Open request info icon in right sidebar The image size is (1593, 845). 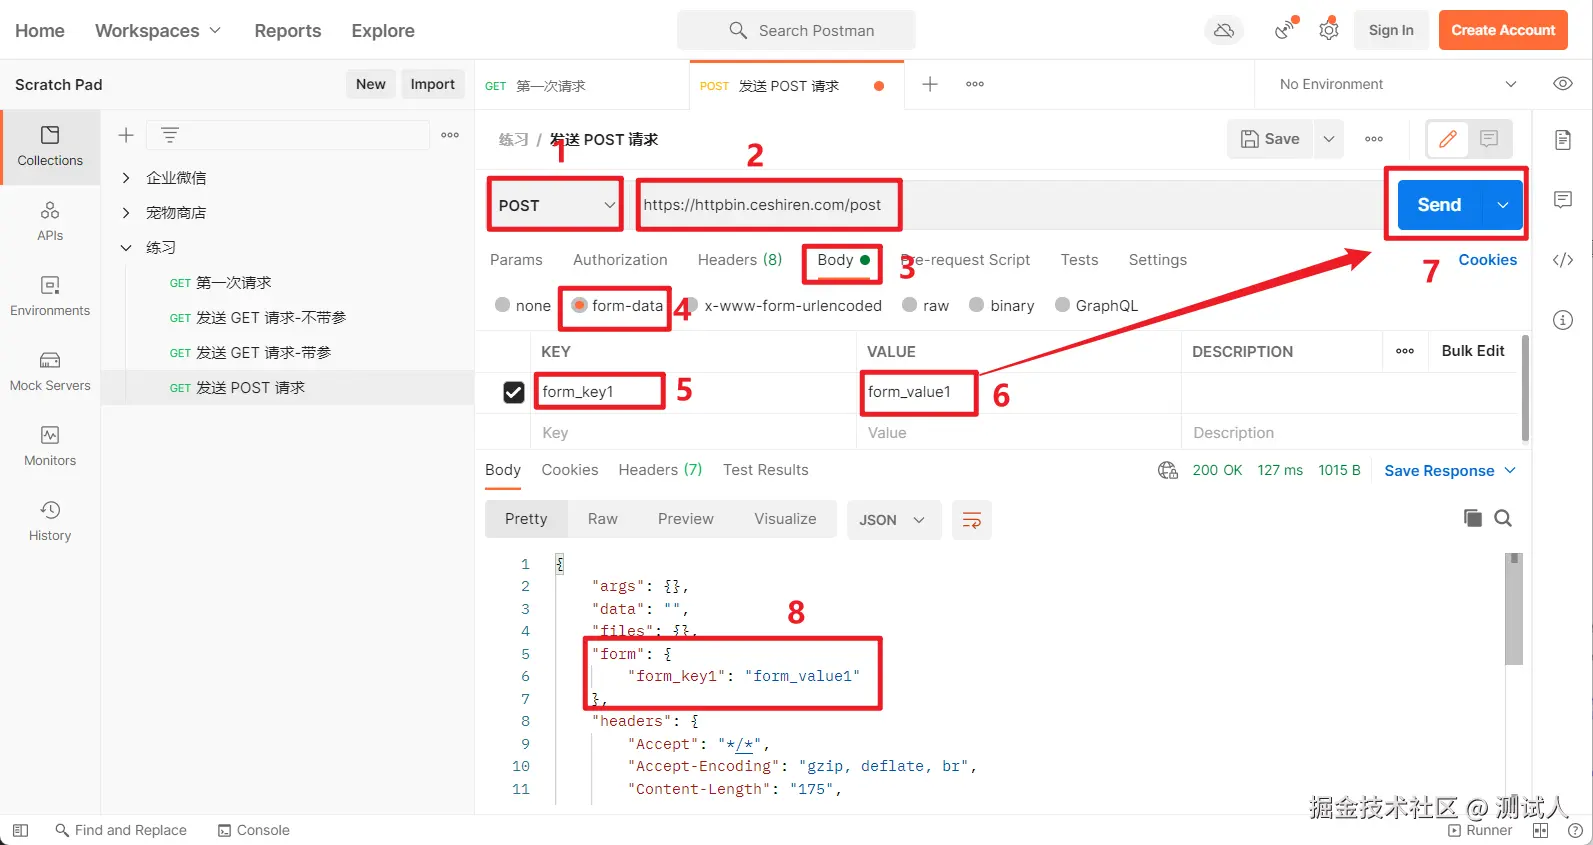click(x=1563, y=320)
